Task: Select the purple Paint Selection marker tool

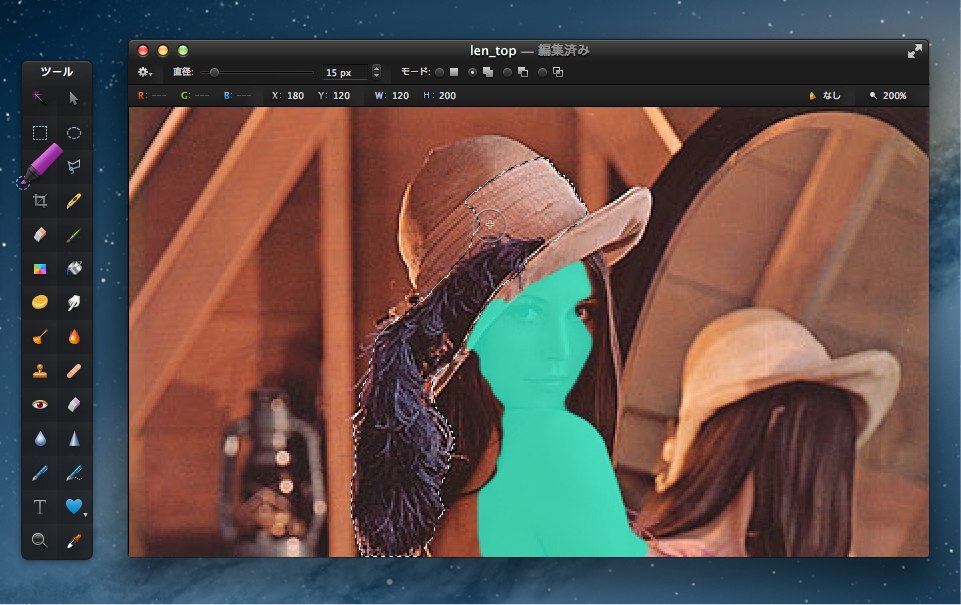Action: tap(40, 166)
